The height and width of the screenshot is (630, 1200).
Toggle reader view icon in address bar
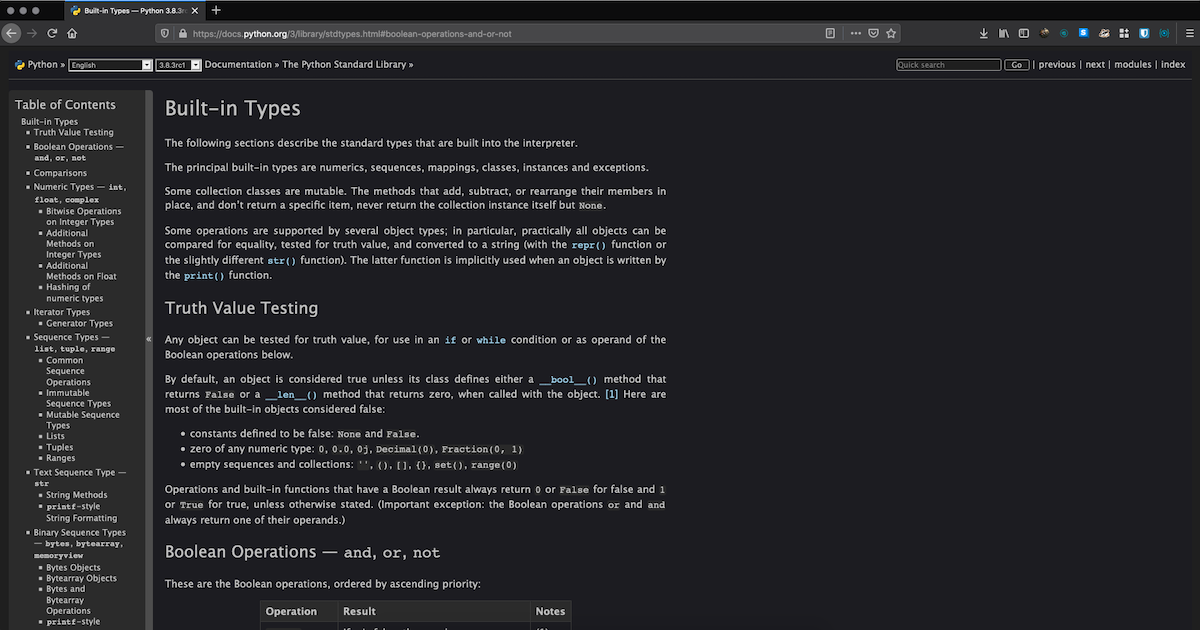pyautogui.click(x=830, y=33)
